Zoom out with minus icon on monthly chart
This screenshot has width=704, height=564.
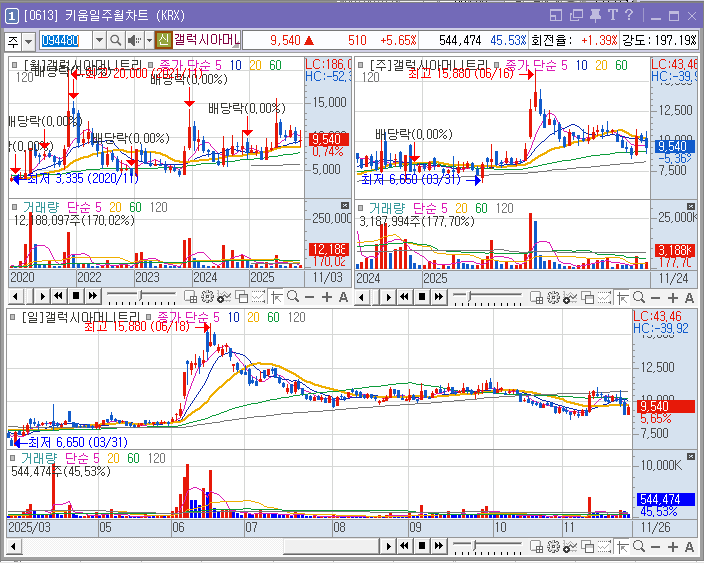pos(309,297)
